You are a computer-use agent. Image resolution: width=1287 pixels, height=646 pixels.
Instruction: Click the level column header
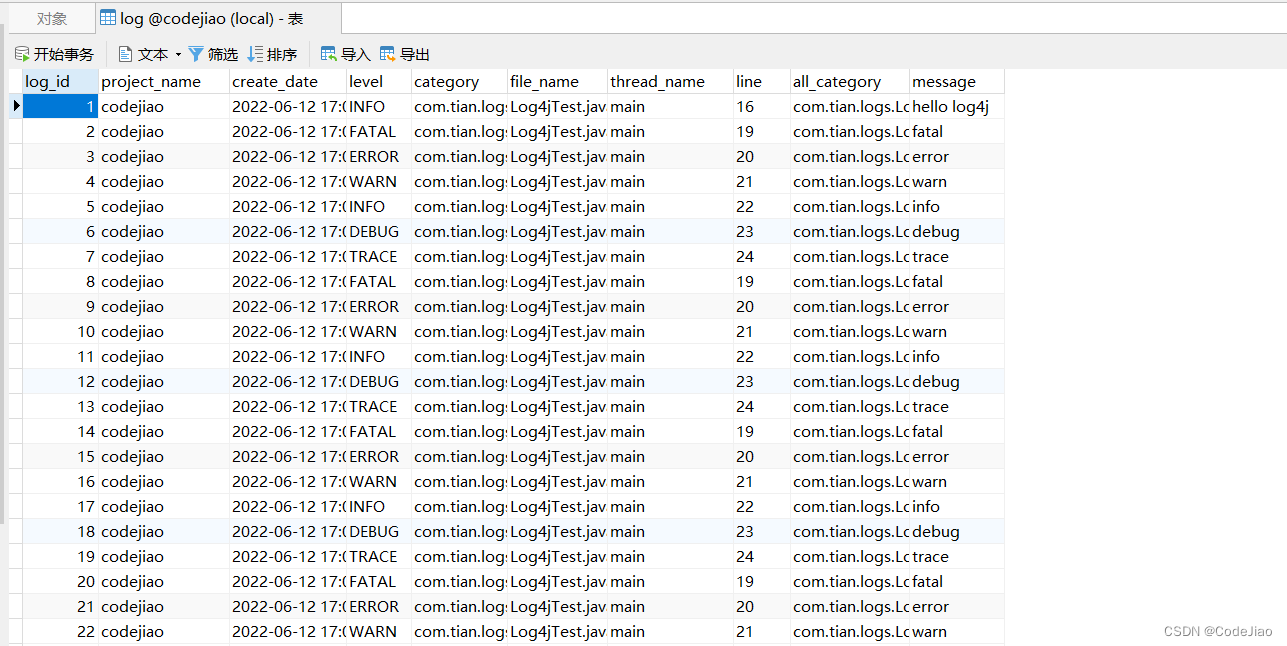point(378,82)
